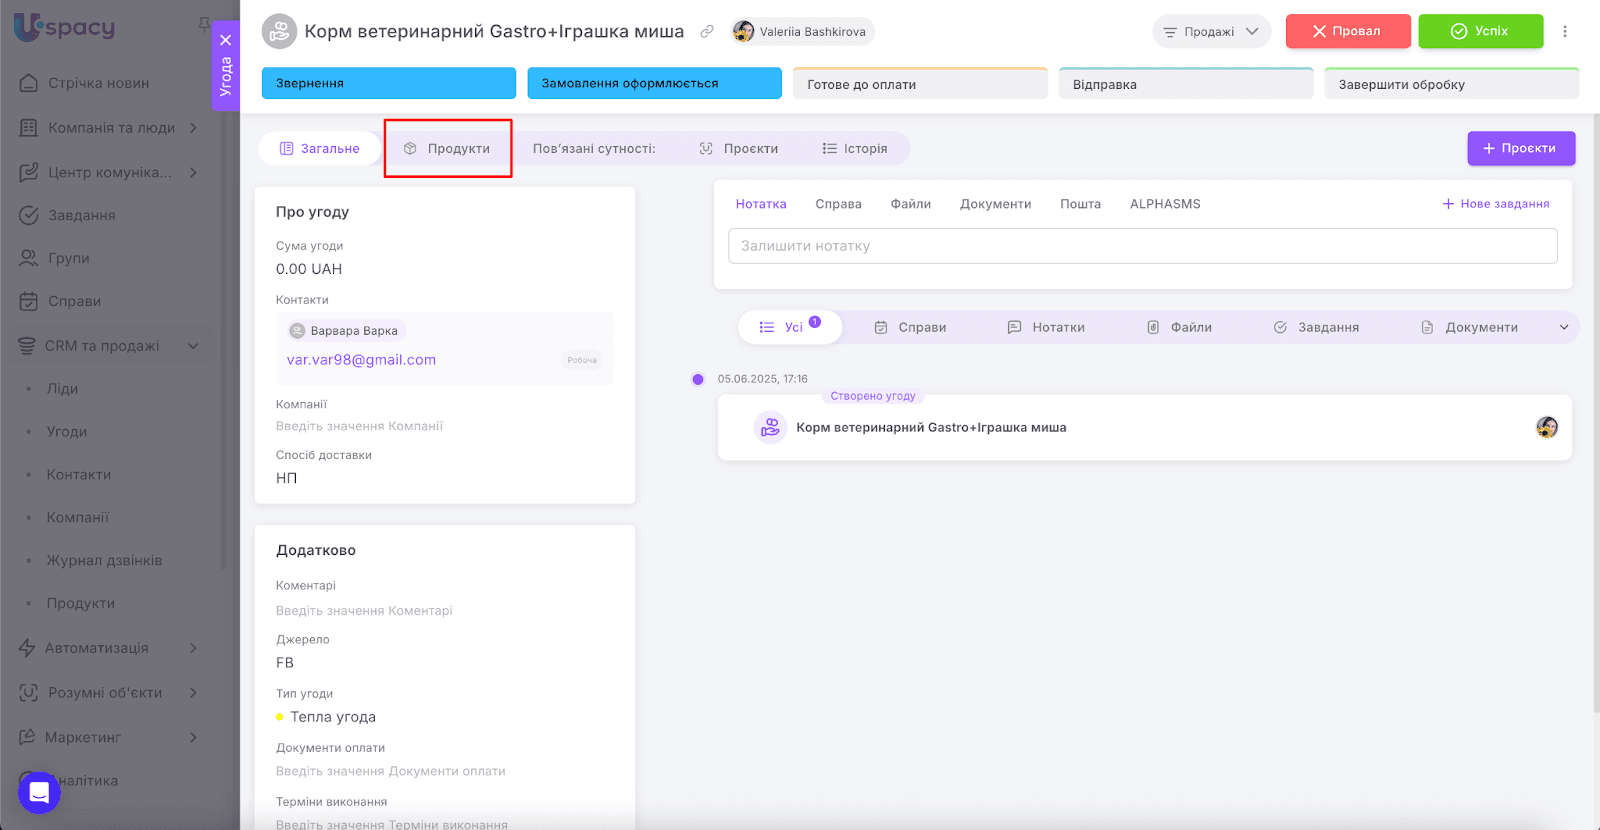Click the Стрічка новин sidebar icon

click(29, 83)
